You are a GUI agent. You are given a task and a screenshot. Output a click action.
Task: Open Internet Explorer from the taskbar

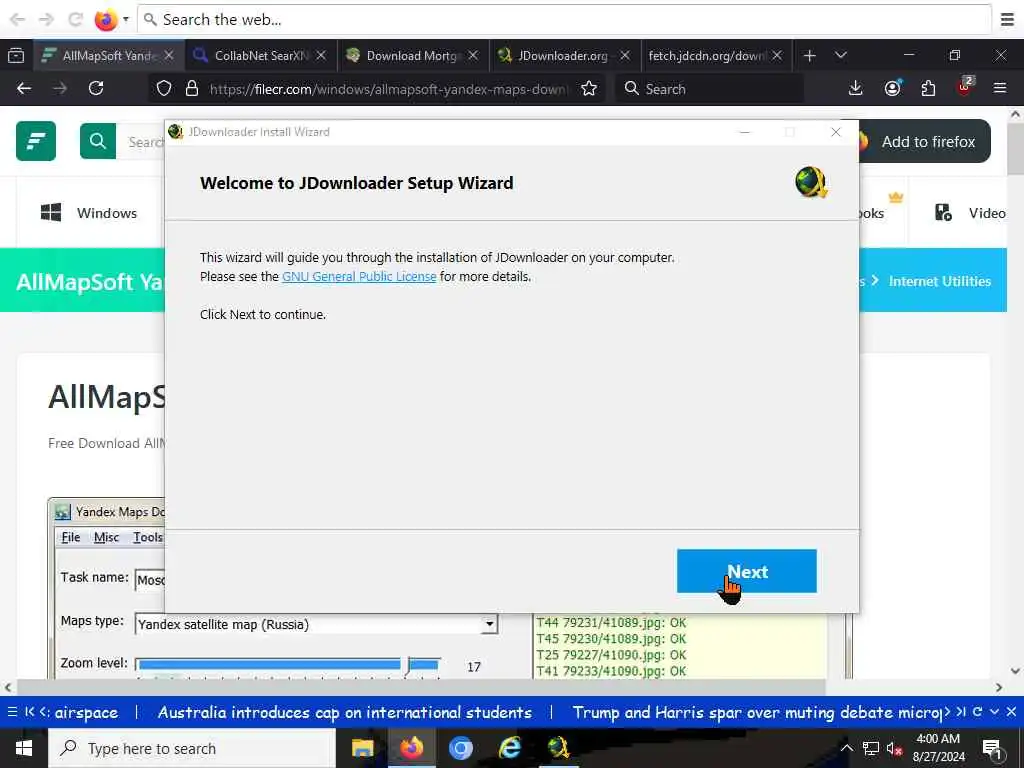(509, 748)
